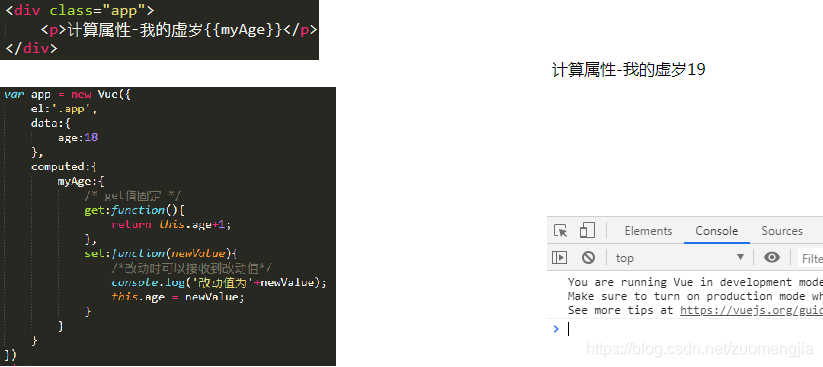Click the closing '</div>' HTML line
Viewport: 823px width, 367px height.
31,48
